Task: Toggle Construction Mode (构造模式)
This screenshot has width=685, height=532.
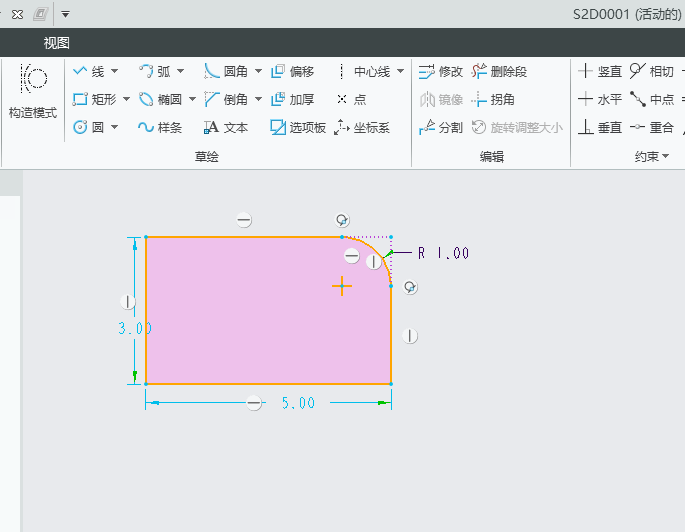Action: click(33, 91)
